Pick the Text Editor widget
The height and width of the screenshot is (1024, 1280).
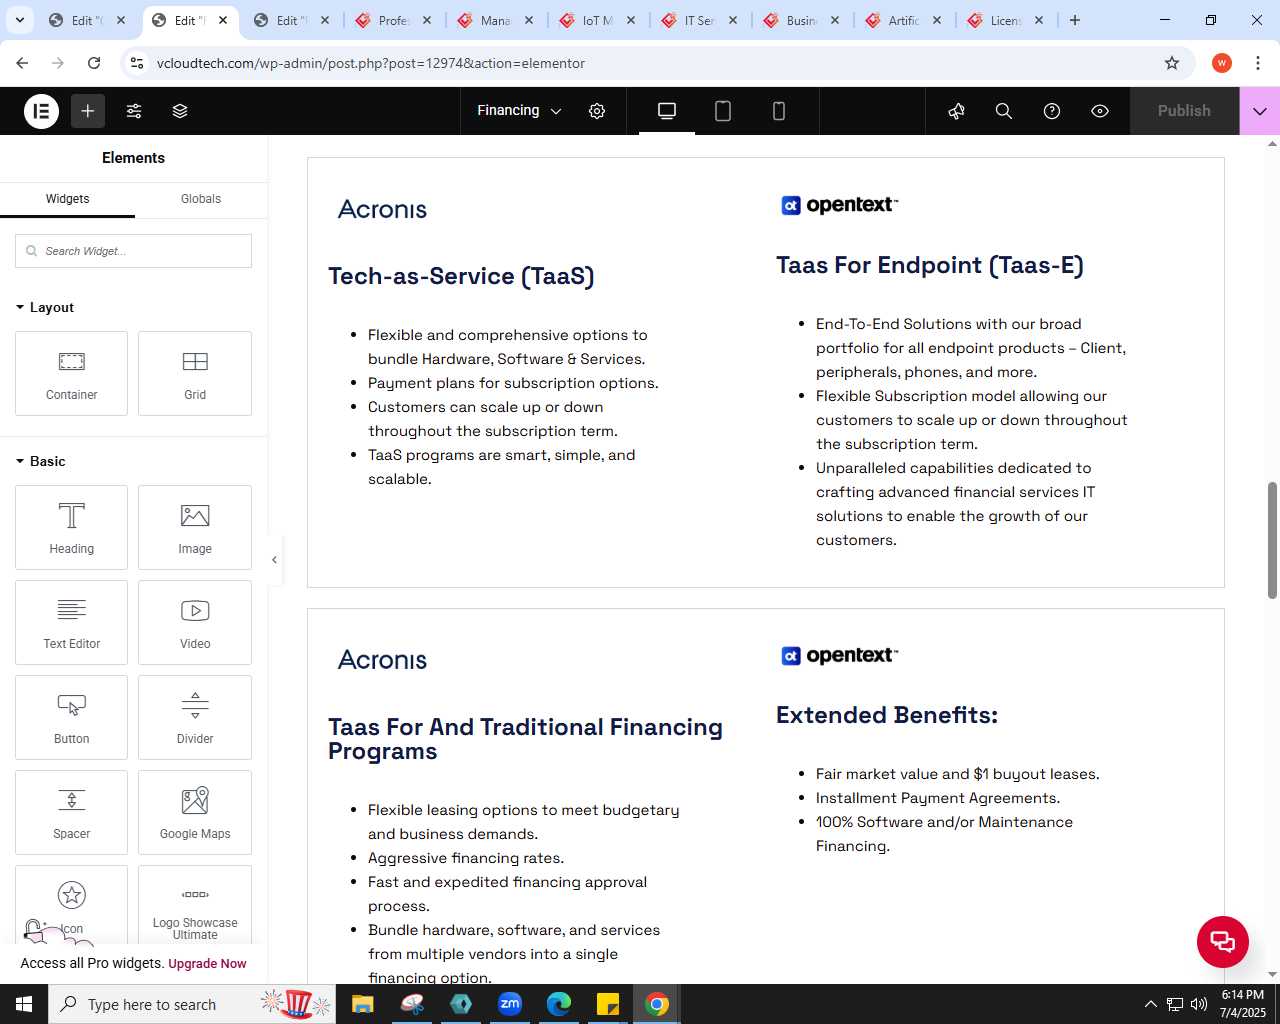click(x=71, y=622)
